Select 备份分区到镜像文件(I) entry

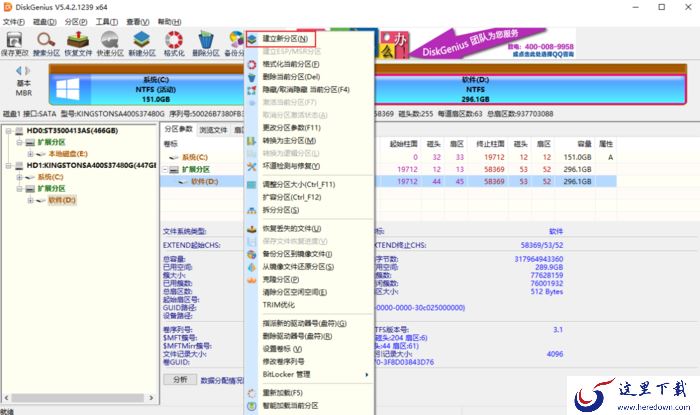[297, 254]
